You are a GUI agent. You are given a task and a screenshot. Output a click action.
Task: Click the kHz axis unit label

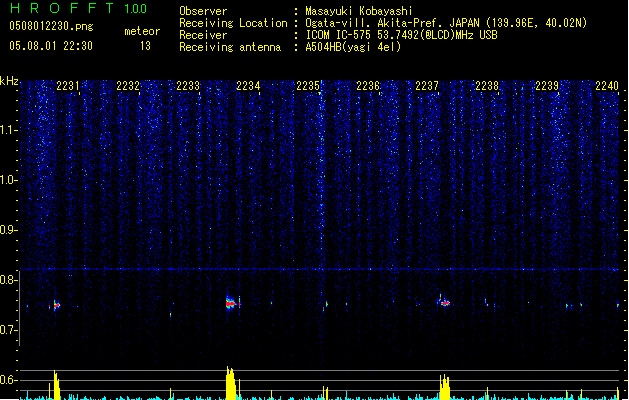click(x=9, y=81)
